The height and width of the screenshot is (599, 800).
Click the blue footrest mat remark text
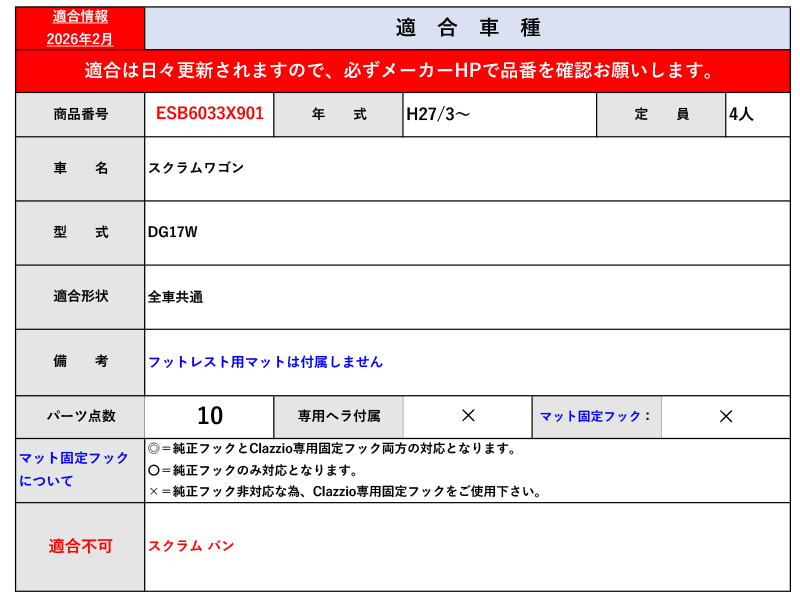point(265,362)
